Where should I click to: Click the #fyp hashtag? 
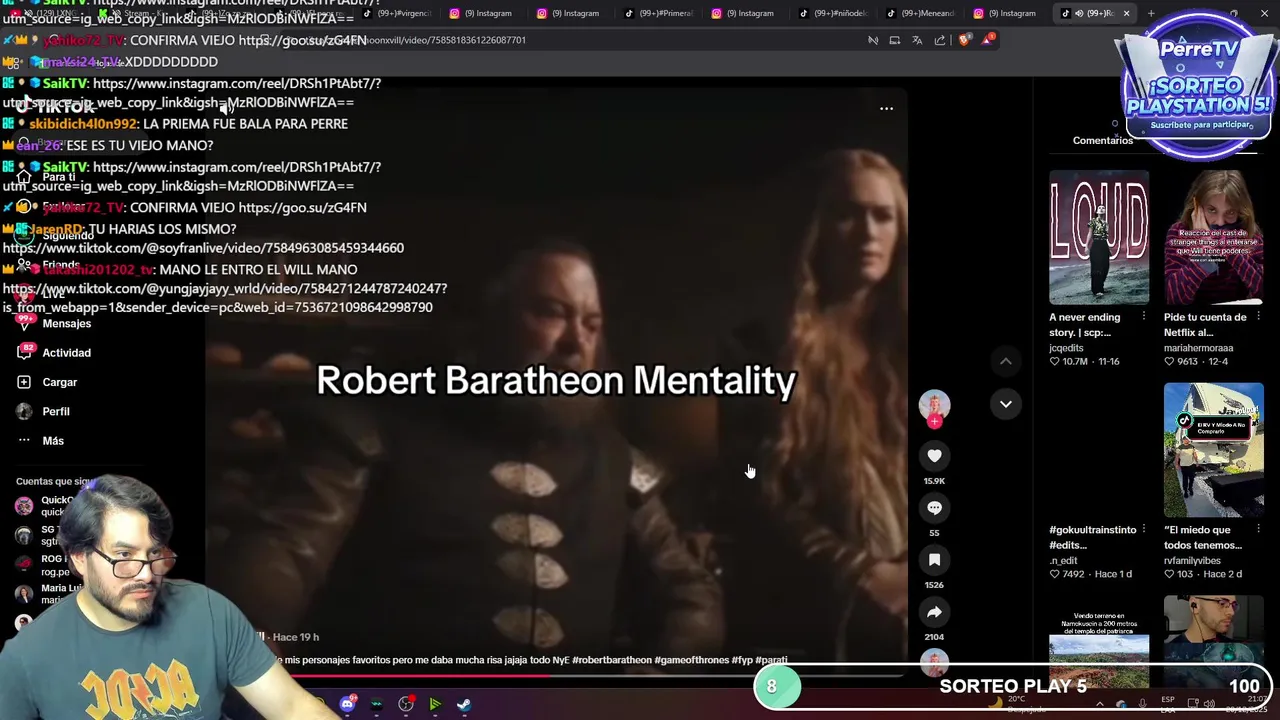point(743,660)
